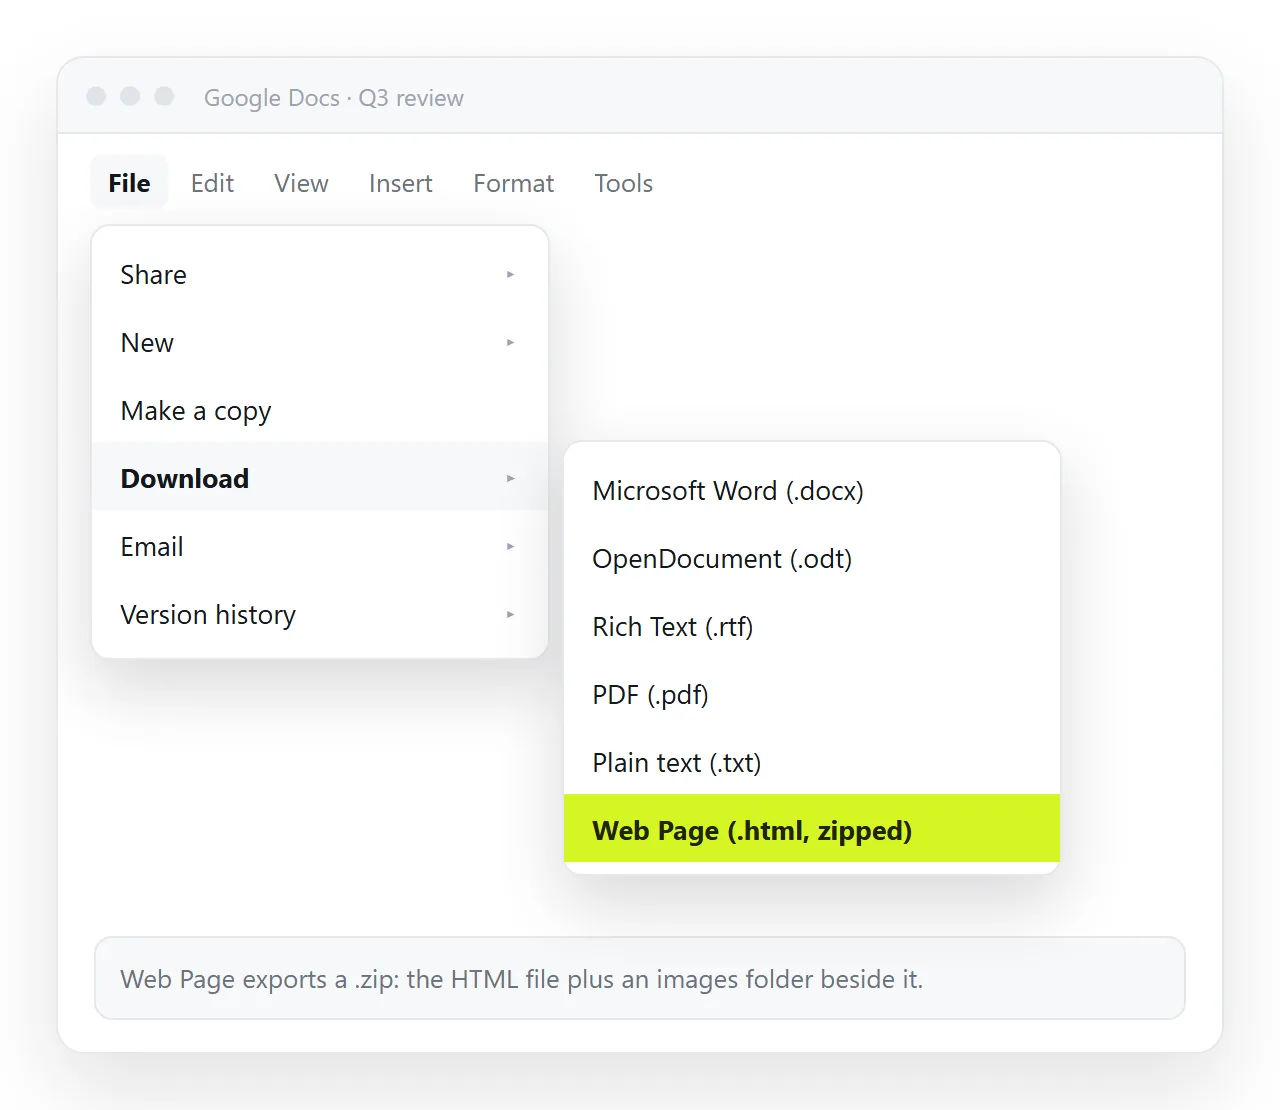Click the first window control dot
1280x1110 pixels.
(96, 96)
